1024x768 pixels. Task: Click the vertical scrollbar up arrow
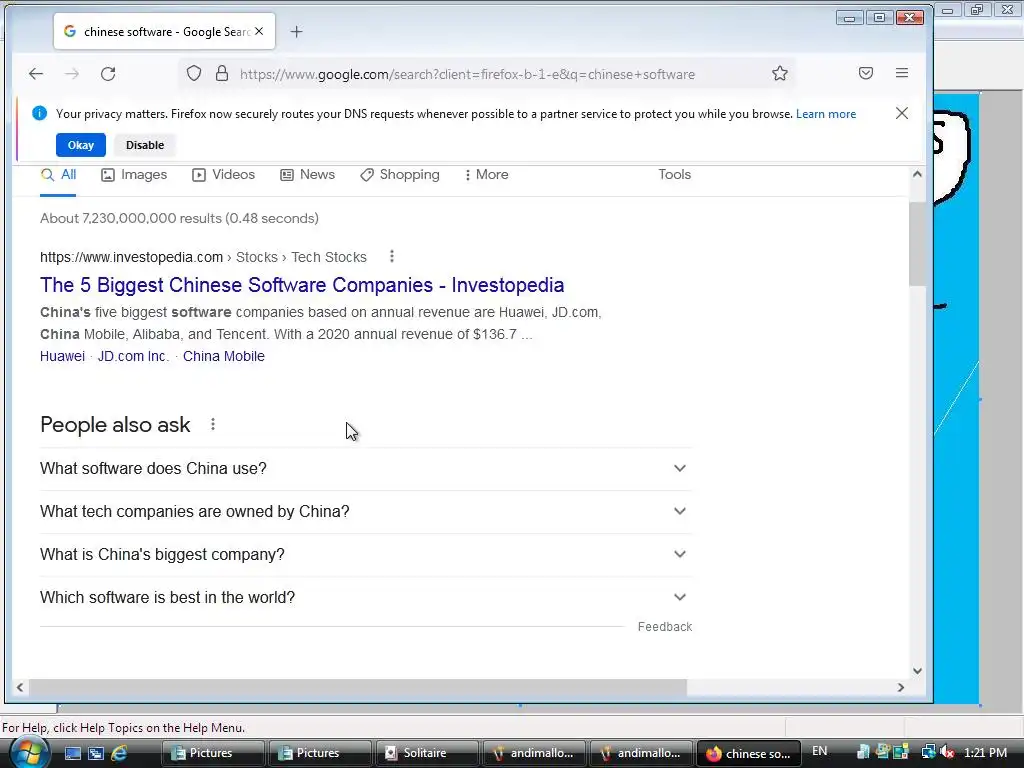click(x=917, y=174)
